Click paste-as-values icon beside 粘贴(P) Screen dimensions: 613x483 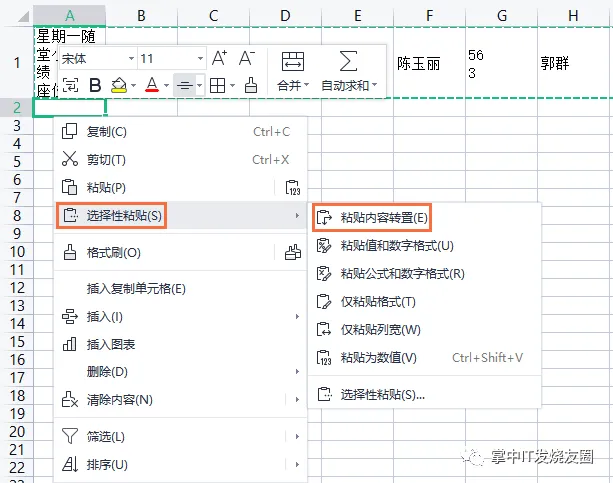point(293,188)
